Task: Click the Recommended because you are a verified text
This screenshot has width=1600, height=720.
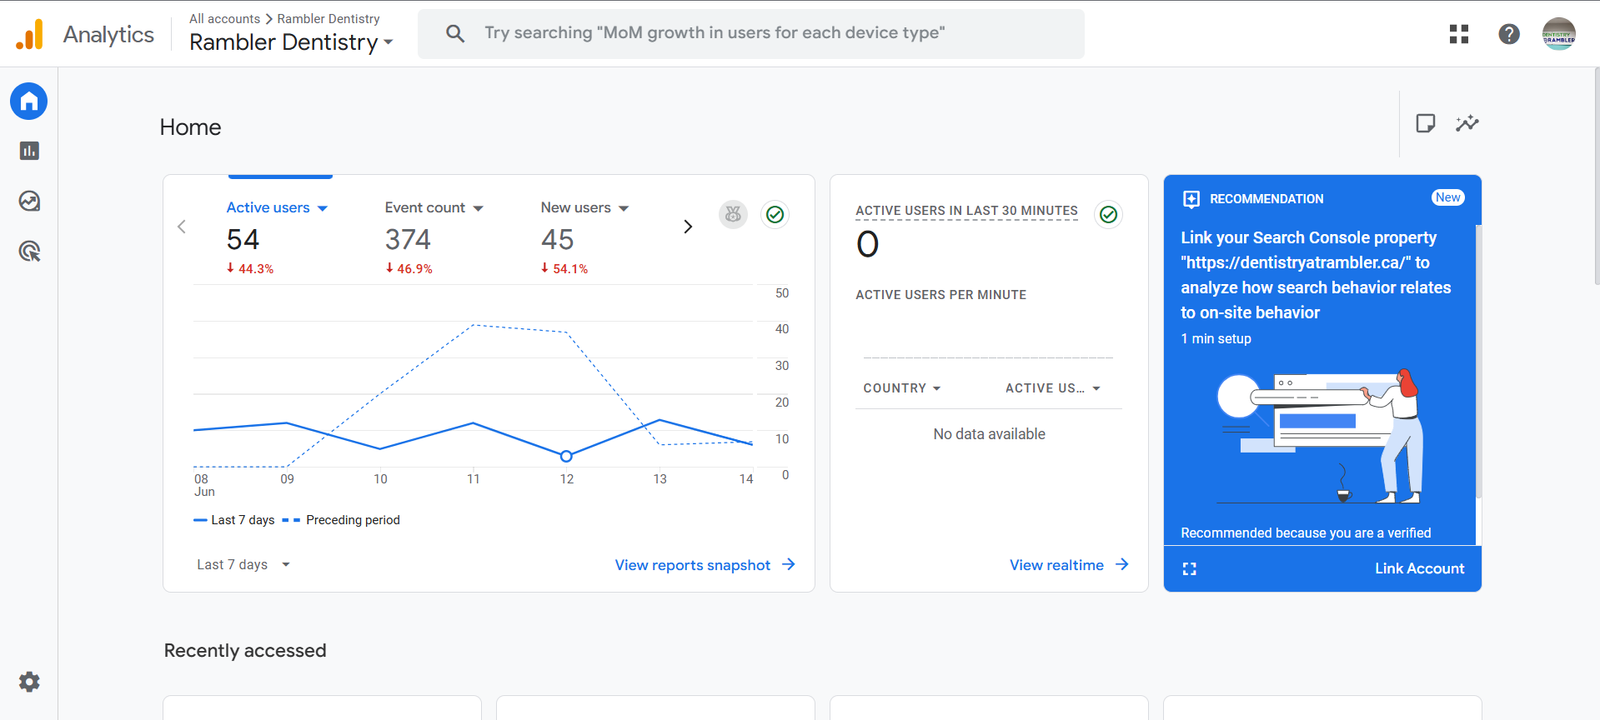Action: coord(1306,533)
